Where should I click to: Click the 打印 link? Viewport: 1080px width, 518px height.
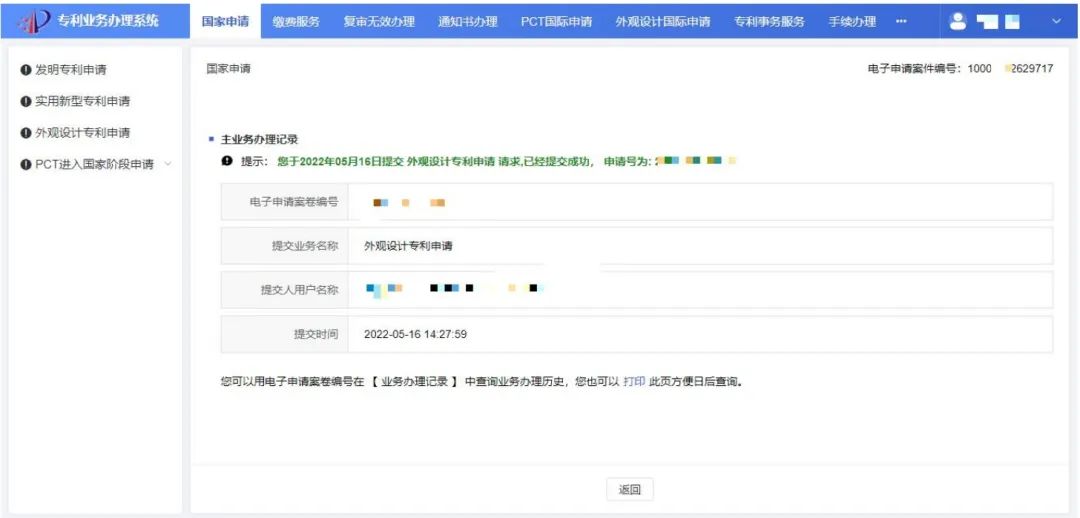[634, 382]
